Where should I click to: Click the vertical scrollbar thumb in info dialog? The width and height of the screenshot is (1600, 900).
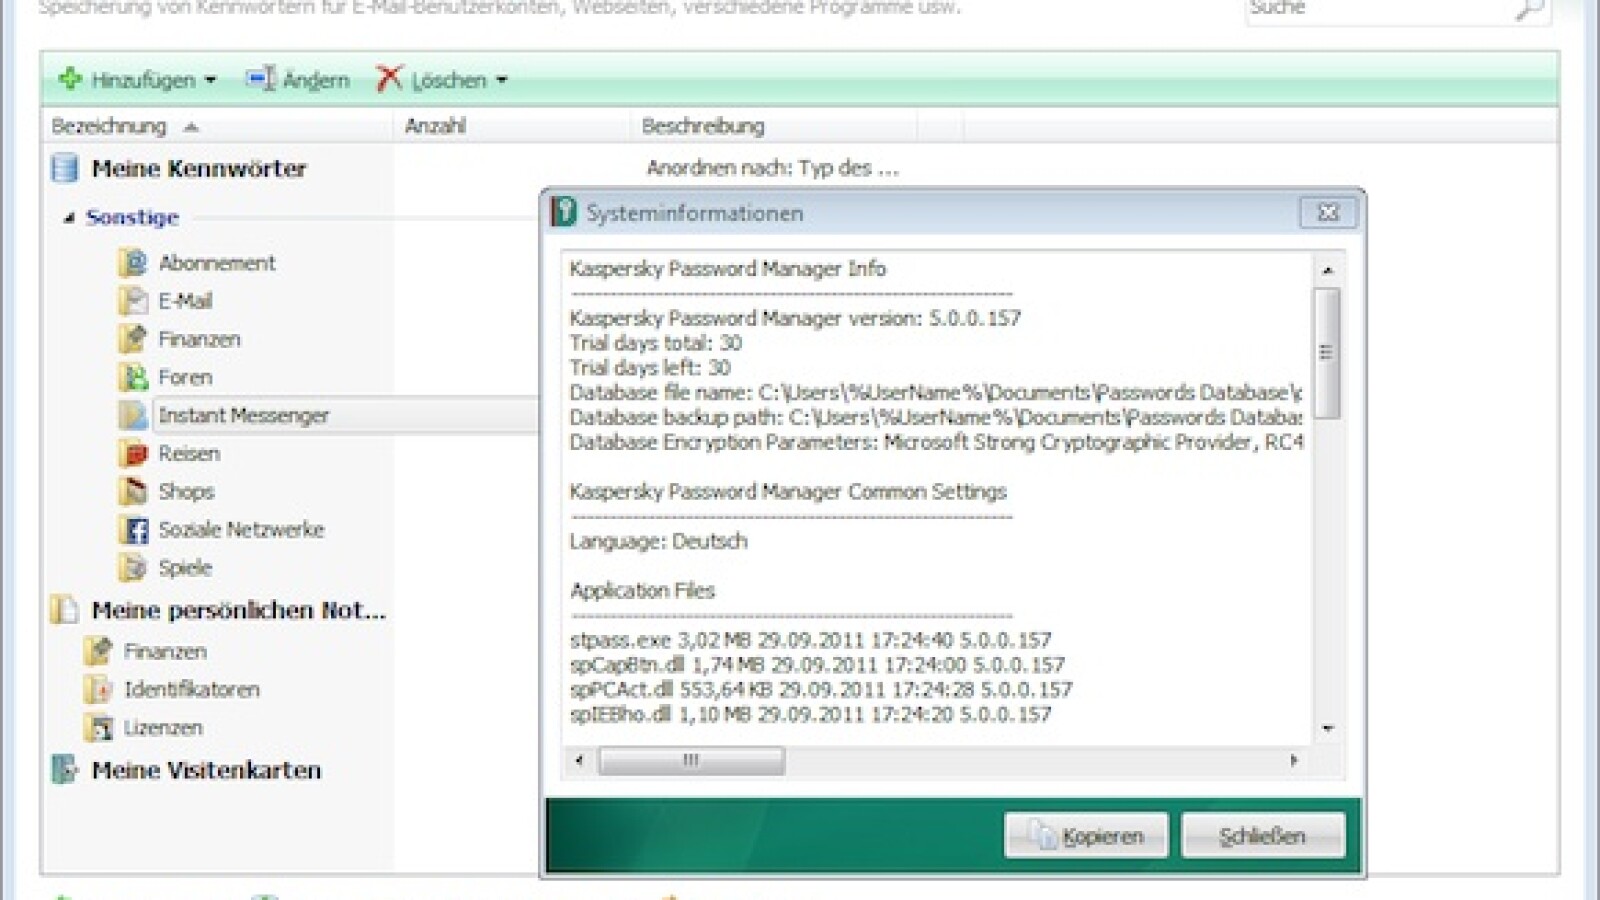pyautogui.click(x=1327, y=352)
